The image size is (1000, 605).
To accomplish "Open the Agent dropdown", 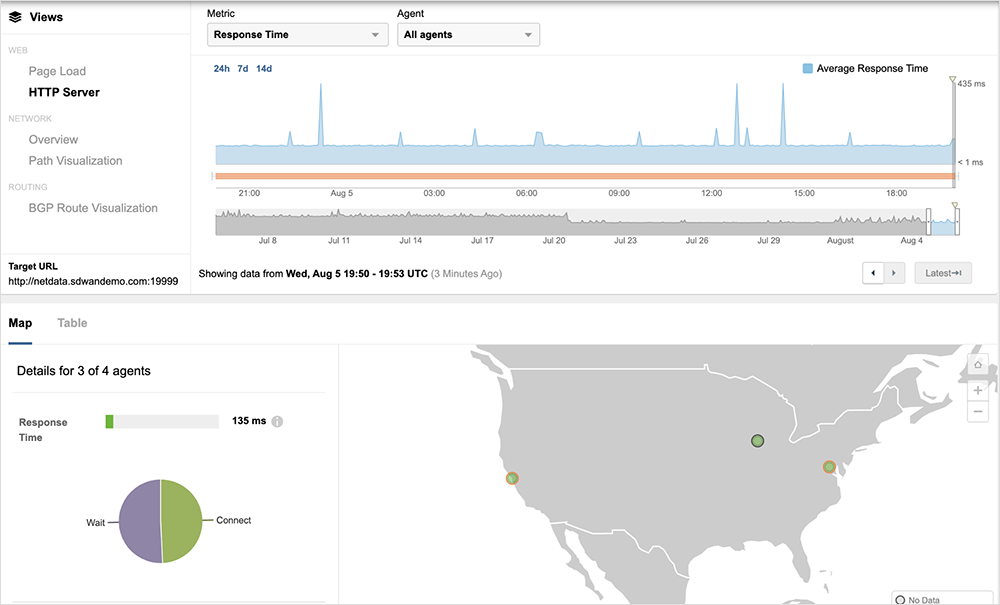I will click(x=468, y=35).
